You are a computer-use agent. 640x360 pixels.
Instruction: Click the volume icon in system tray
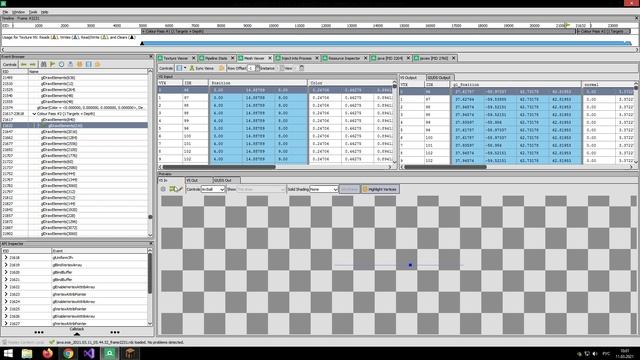[595, 353]
